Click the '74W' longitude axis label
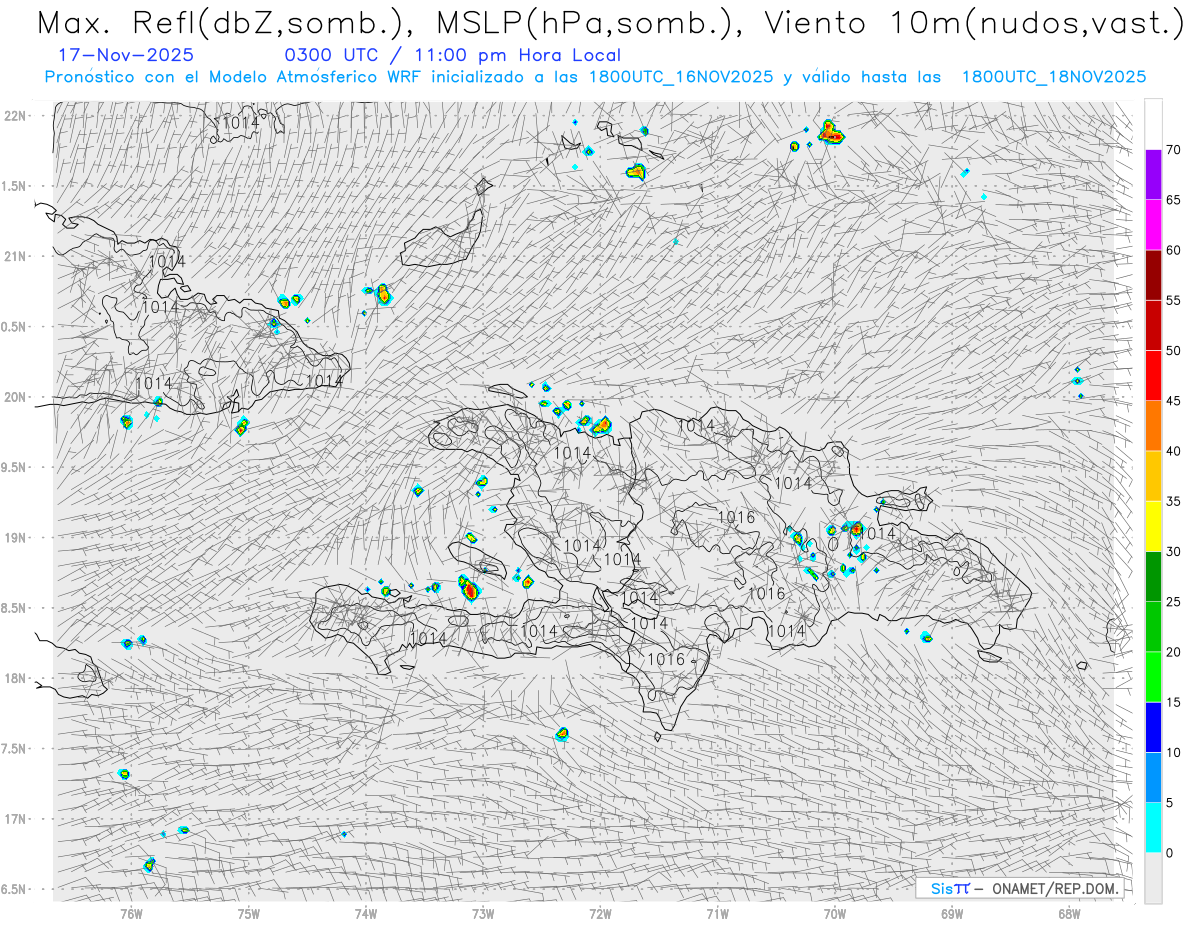 coord(366,914)
